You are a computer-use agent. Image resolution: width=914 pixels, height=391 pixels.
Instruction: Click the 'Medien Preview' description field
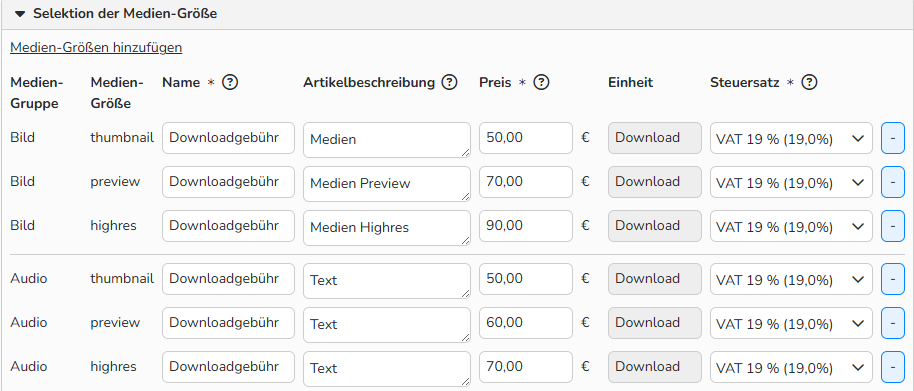[387, 184]
